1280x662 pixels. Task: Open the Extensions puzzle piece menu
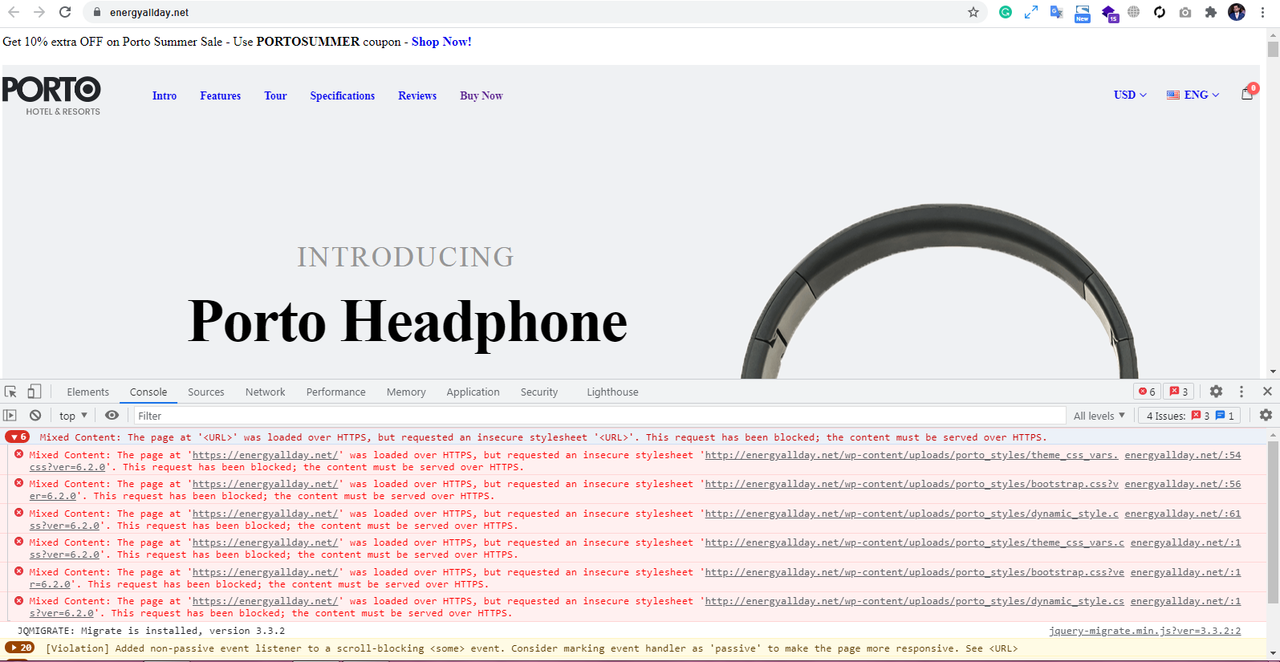(1211, 12)
